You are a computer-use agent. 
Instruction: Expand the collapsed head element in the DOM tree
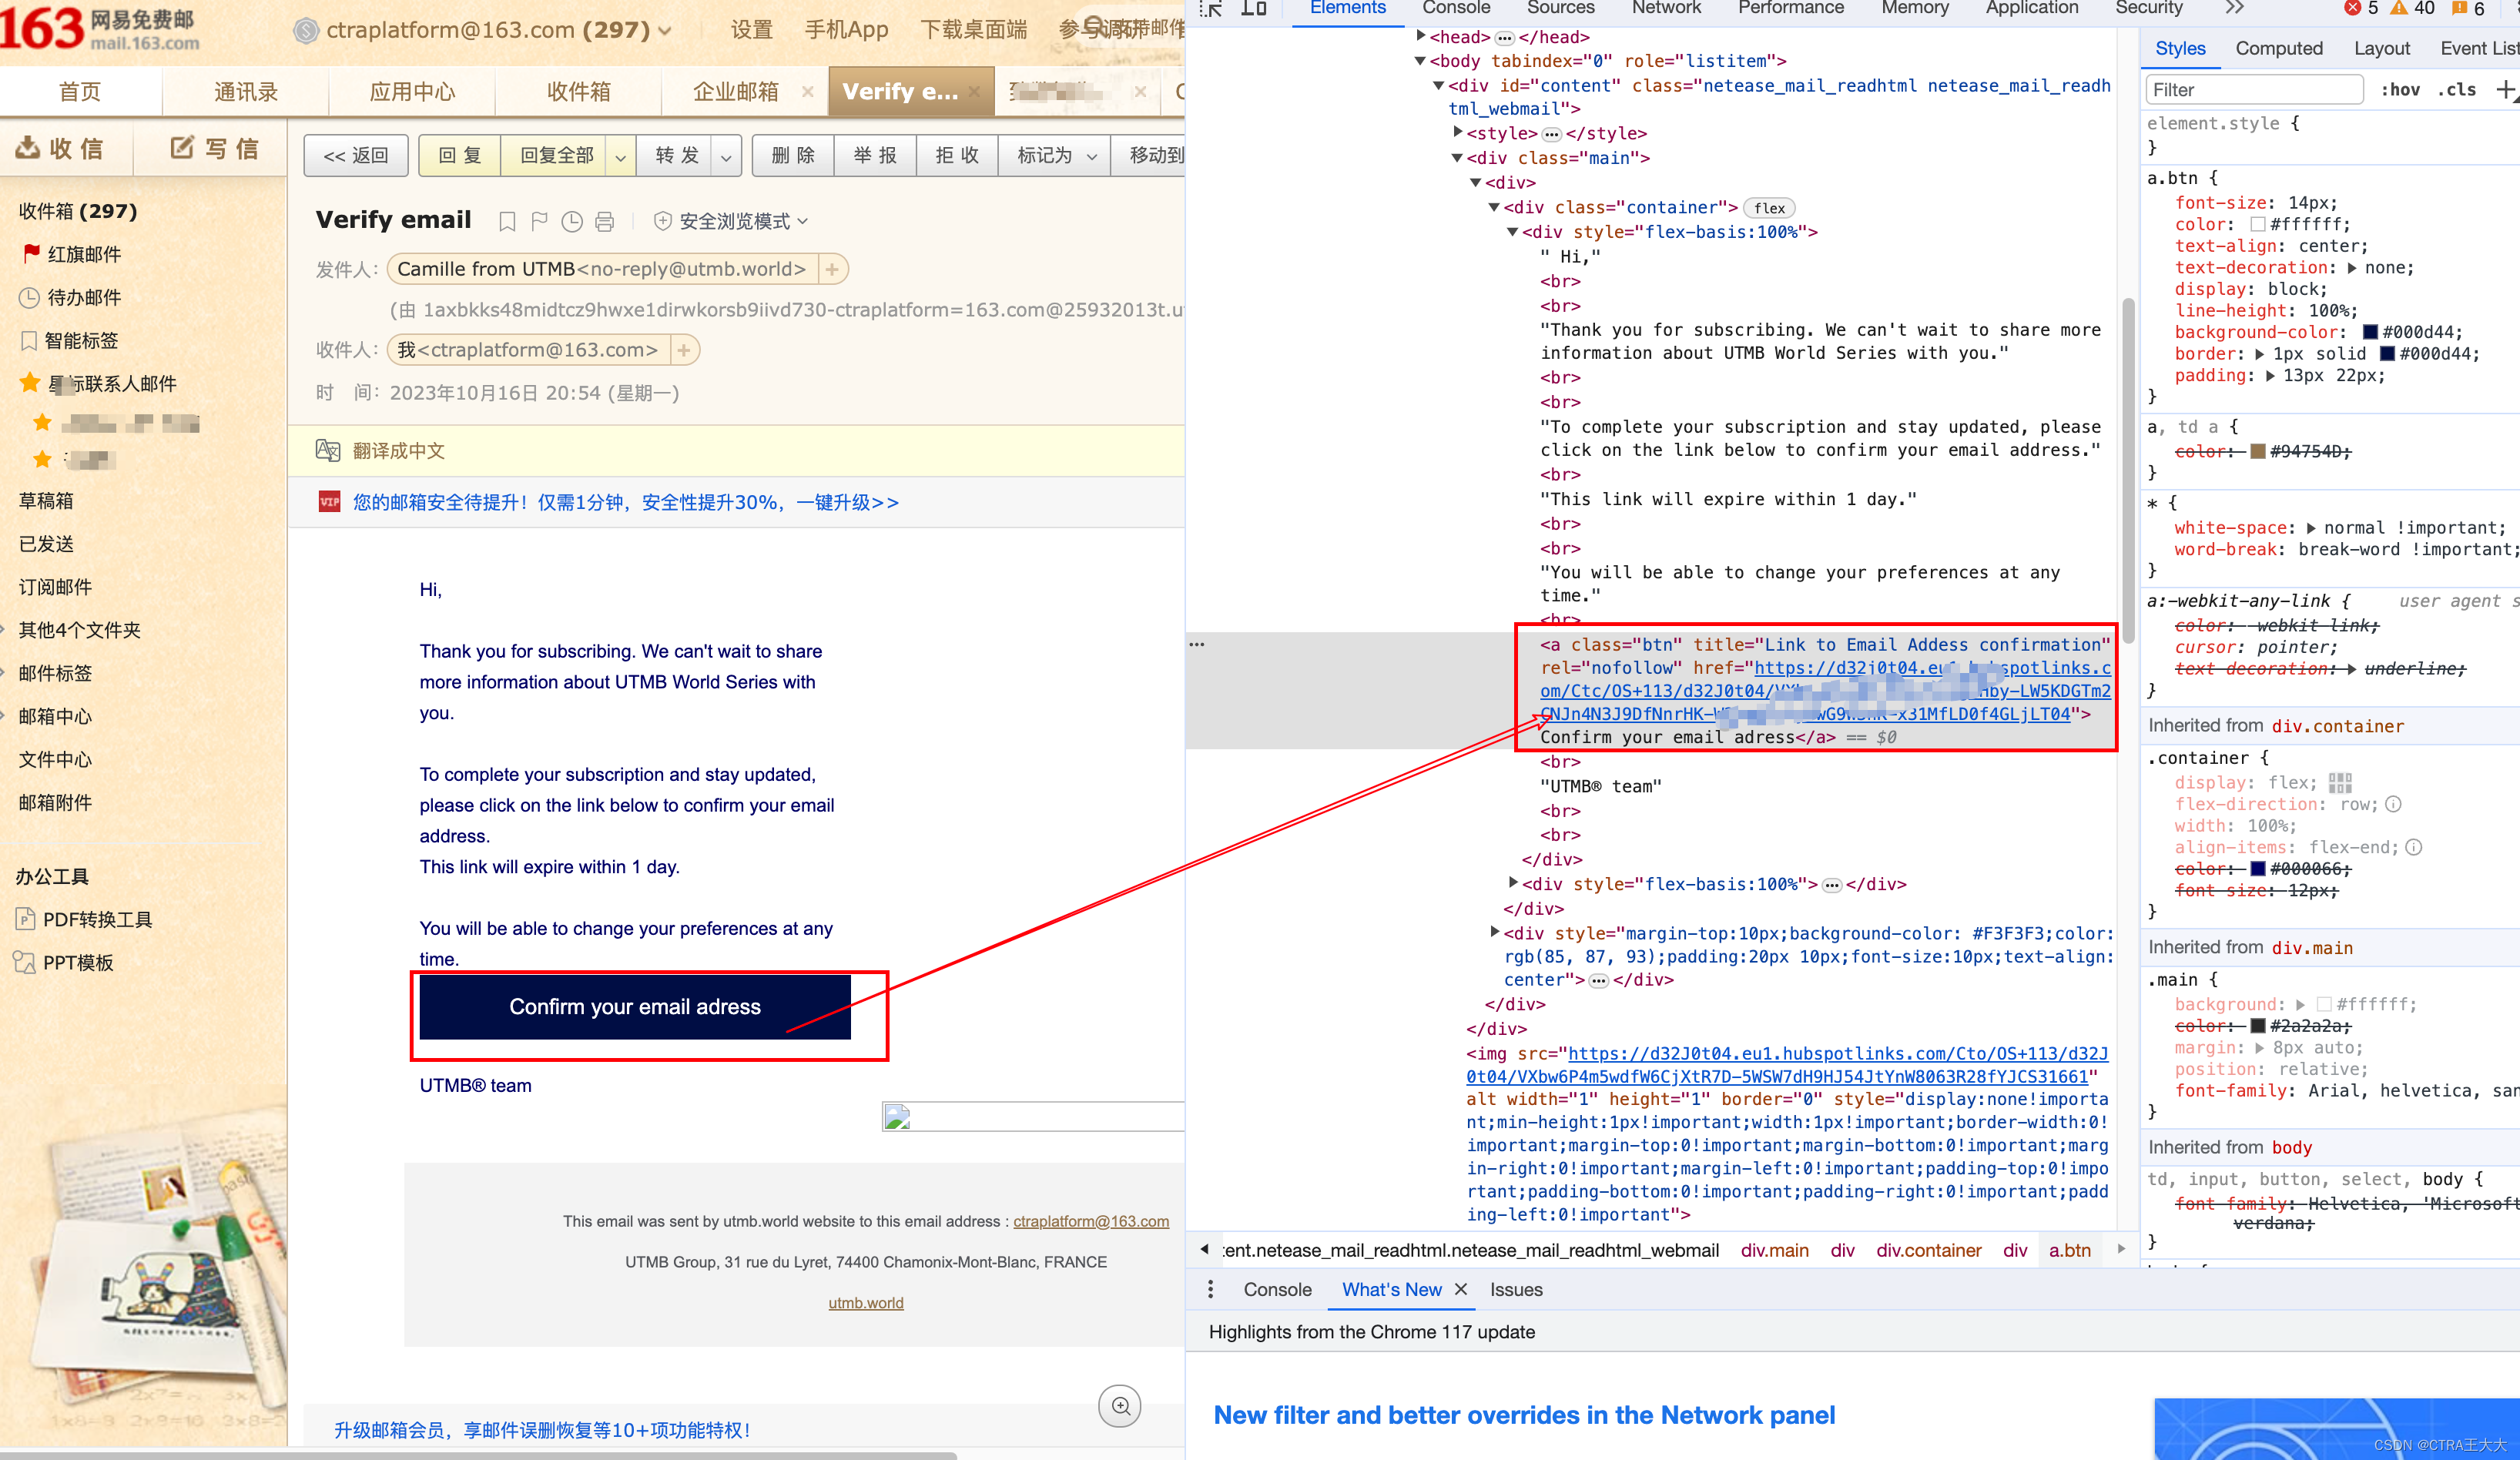(1421, 36)
